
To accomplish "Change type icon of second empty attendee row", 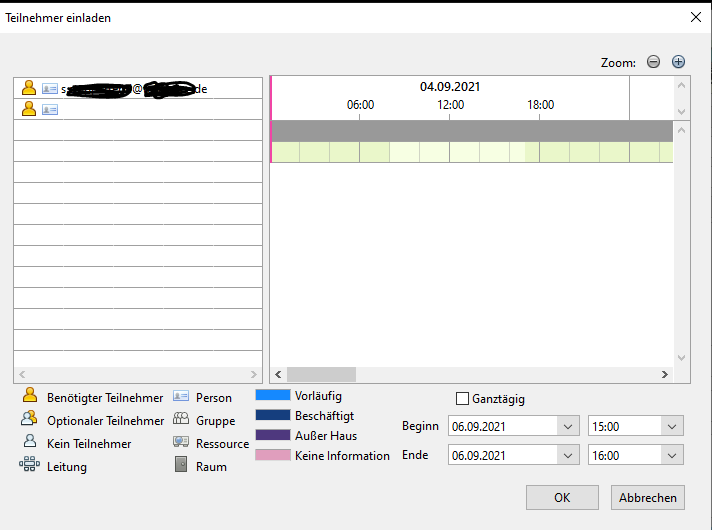I will 50,109.
